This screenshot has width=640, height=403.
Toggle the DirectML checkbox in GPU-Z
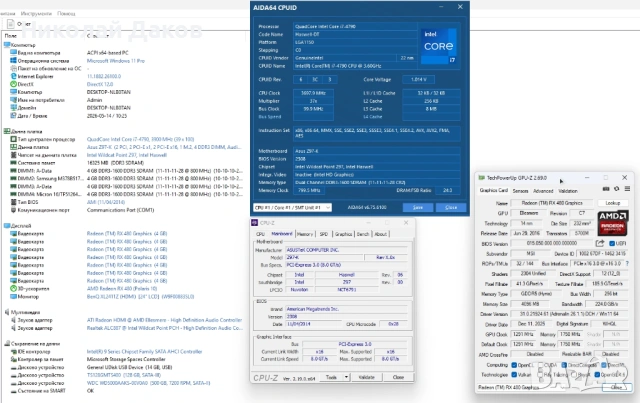pyautogui.click(x=604, y=365)
